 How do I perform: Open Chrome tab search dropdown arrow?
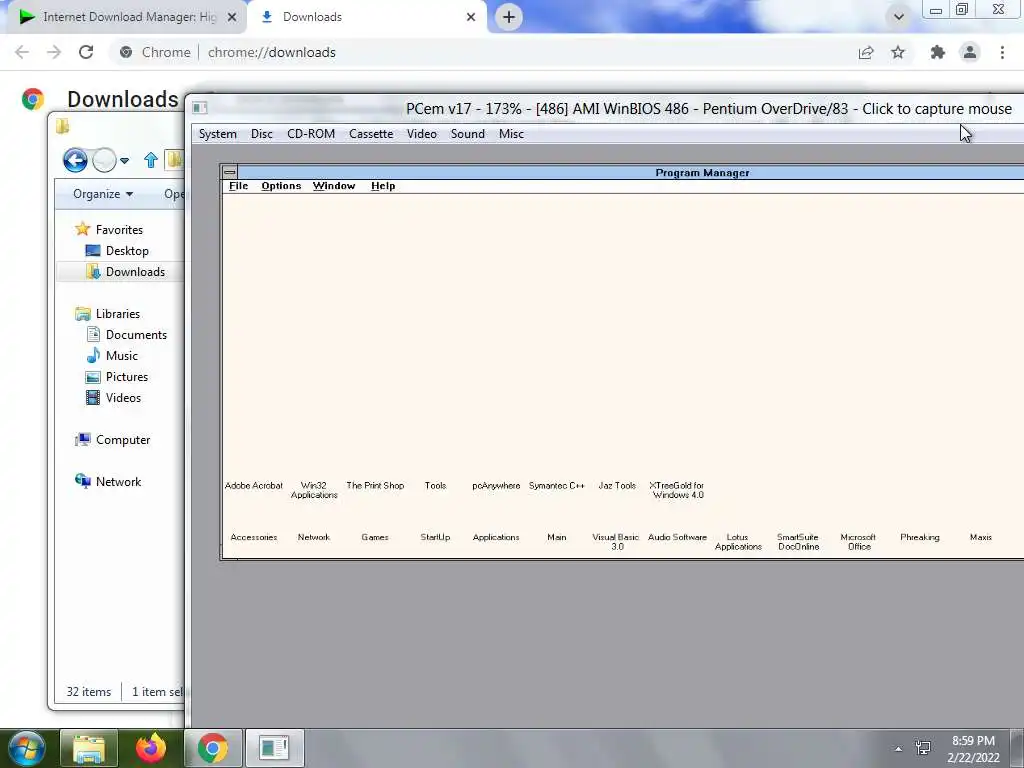pyautogui.click(x=899, y=17)
